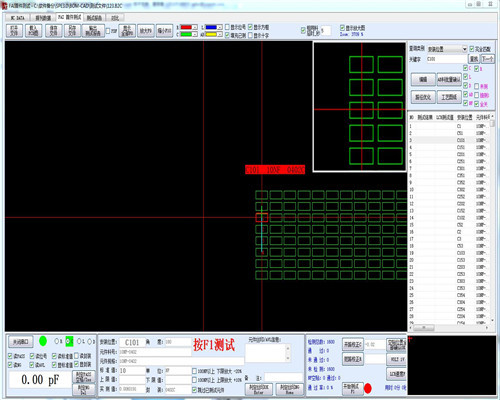500x400 pixels.
Task: Enable the first 100NF limit checkbox
Action: coord(194,371)
